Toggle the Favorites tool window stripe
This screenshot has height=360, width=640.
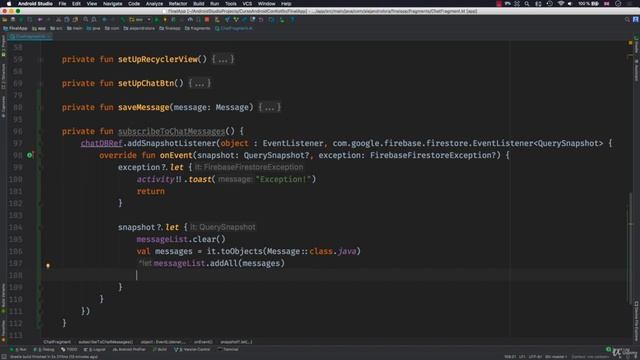click(x=3, y=330)
